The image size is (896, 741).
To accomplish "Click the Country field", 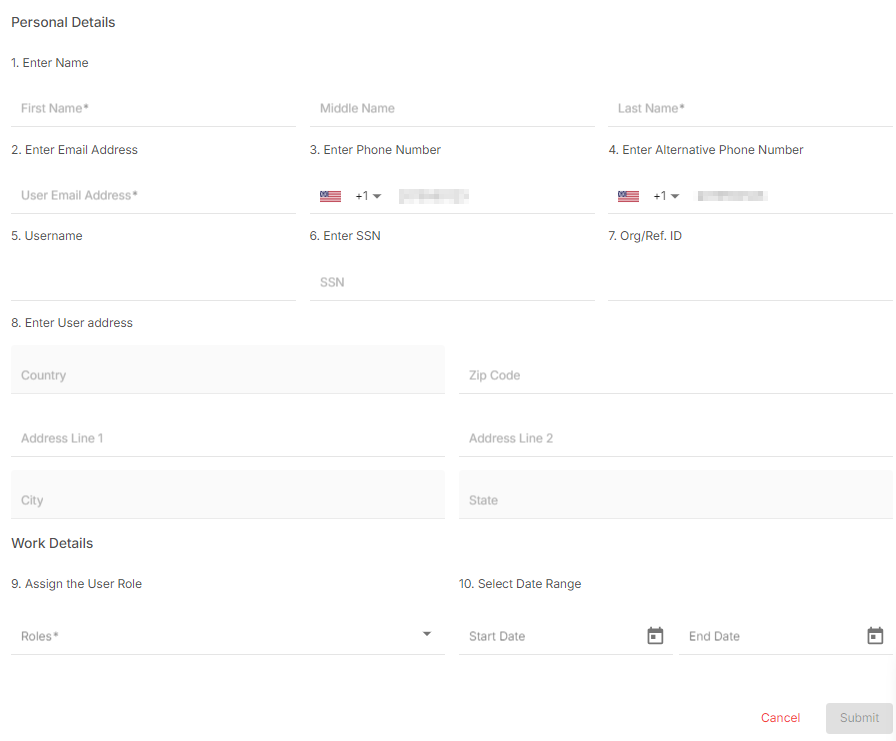I will [x=227, y=375].
